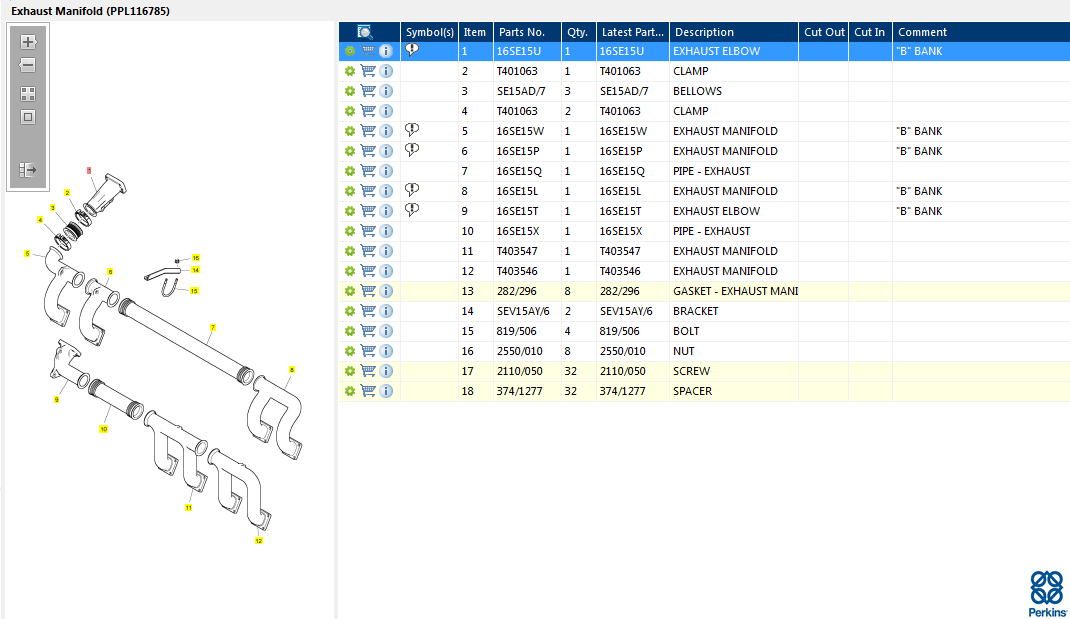Image resolution: width=1070 pixels, height=619 pixels.
Task: Zoom out of the parts diagram
Action: coord(28,66)
